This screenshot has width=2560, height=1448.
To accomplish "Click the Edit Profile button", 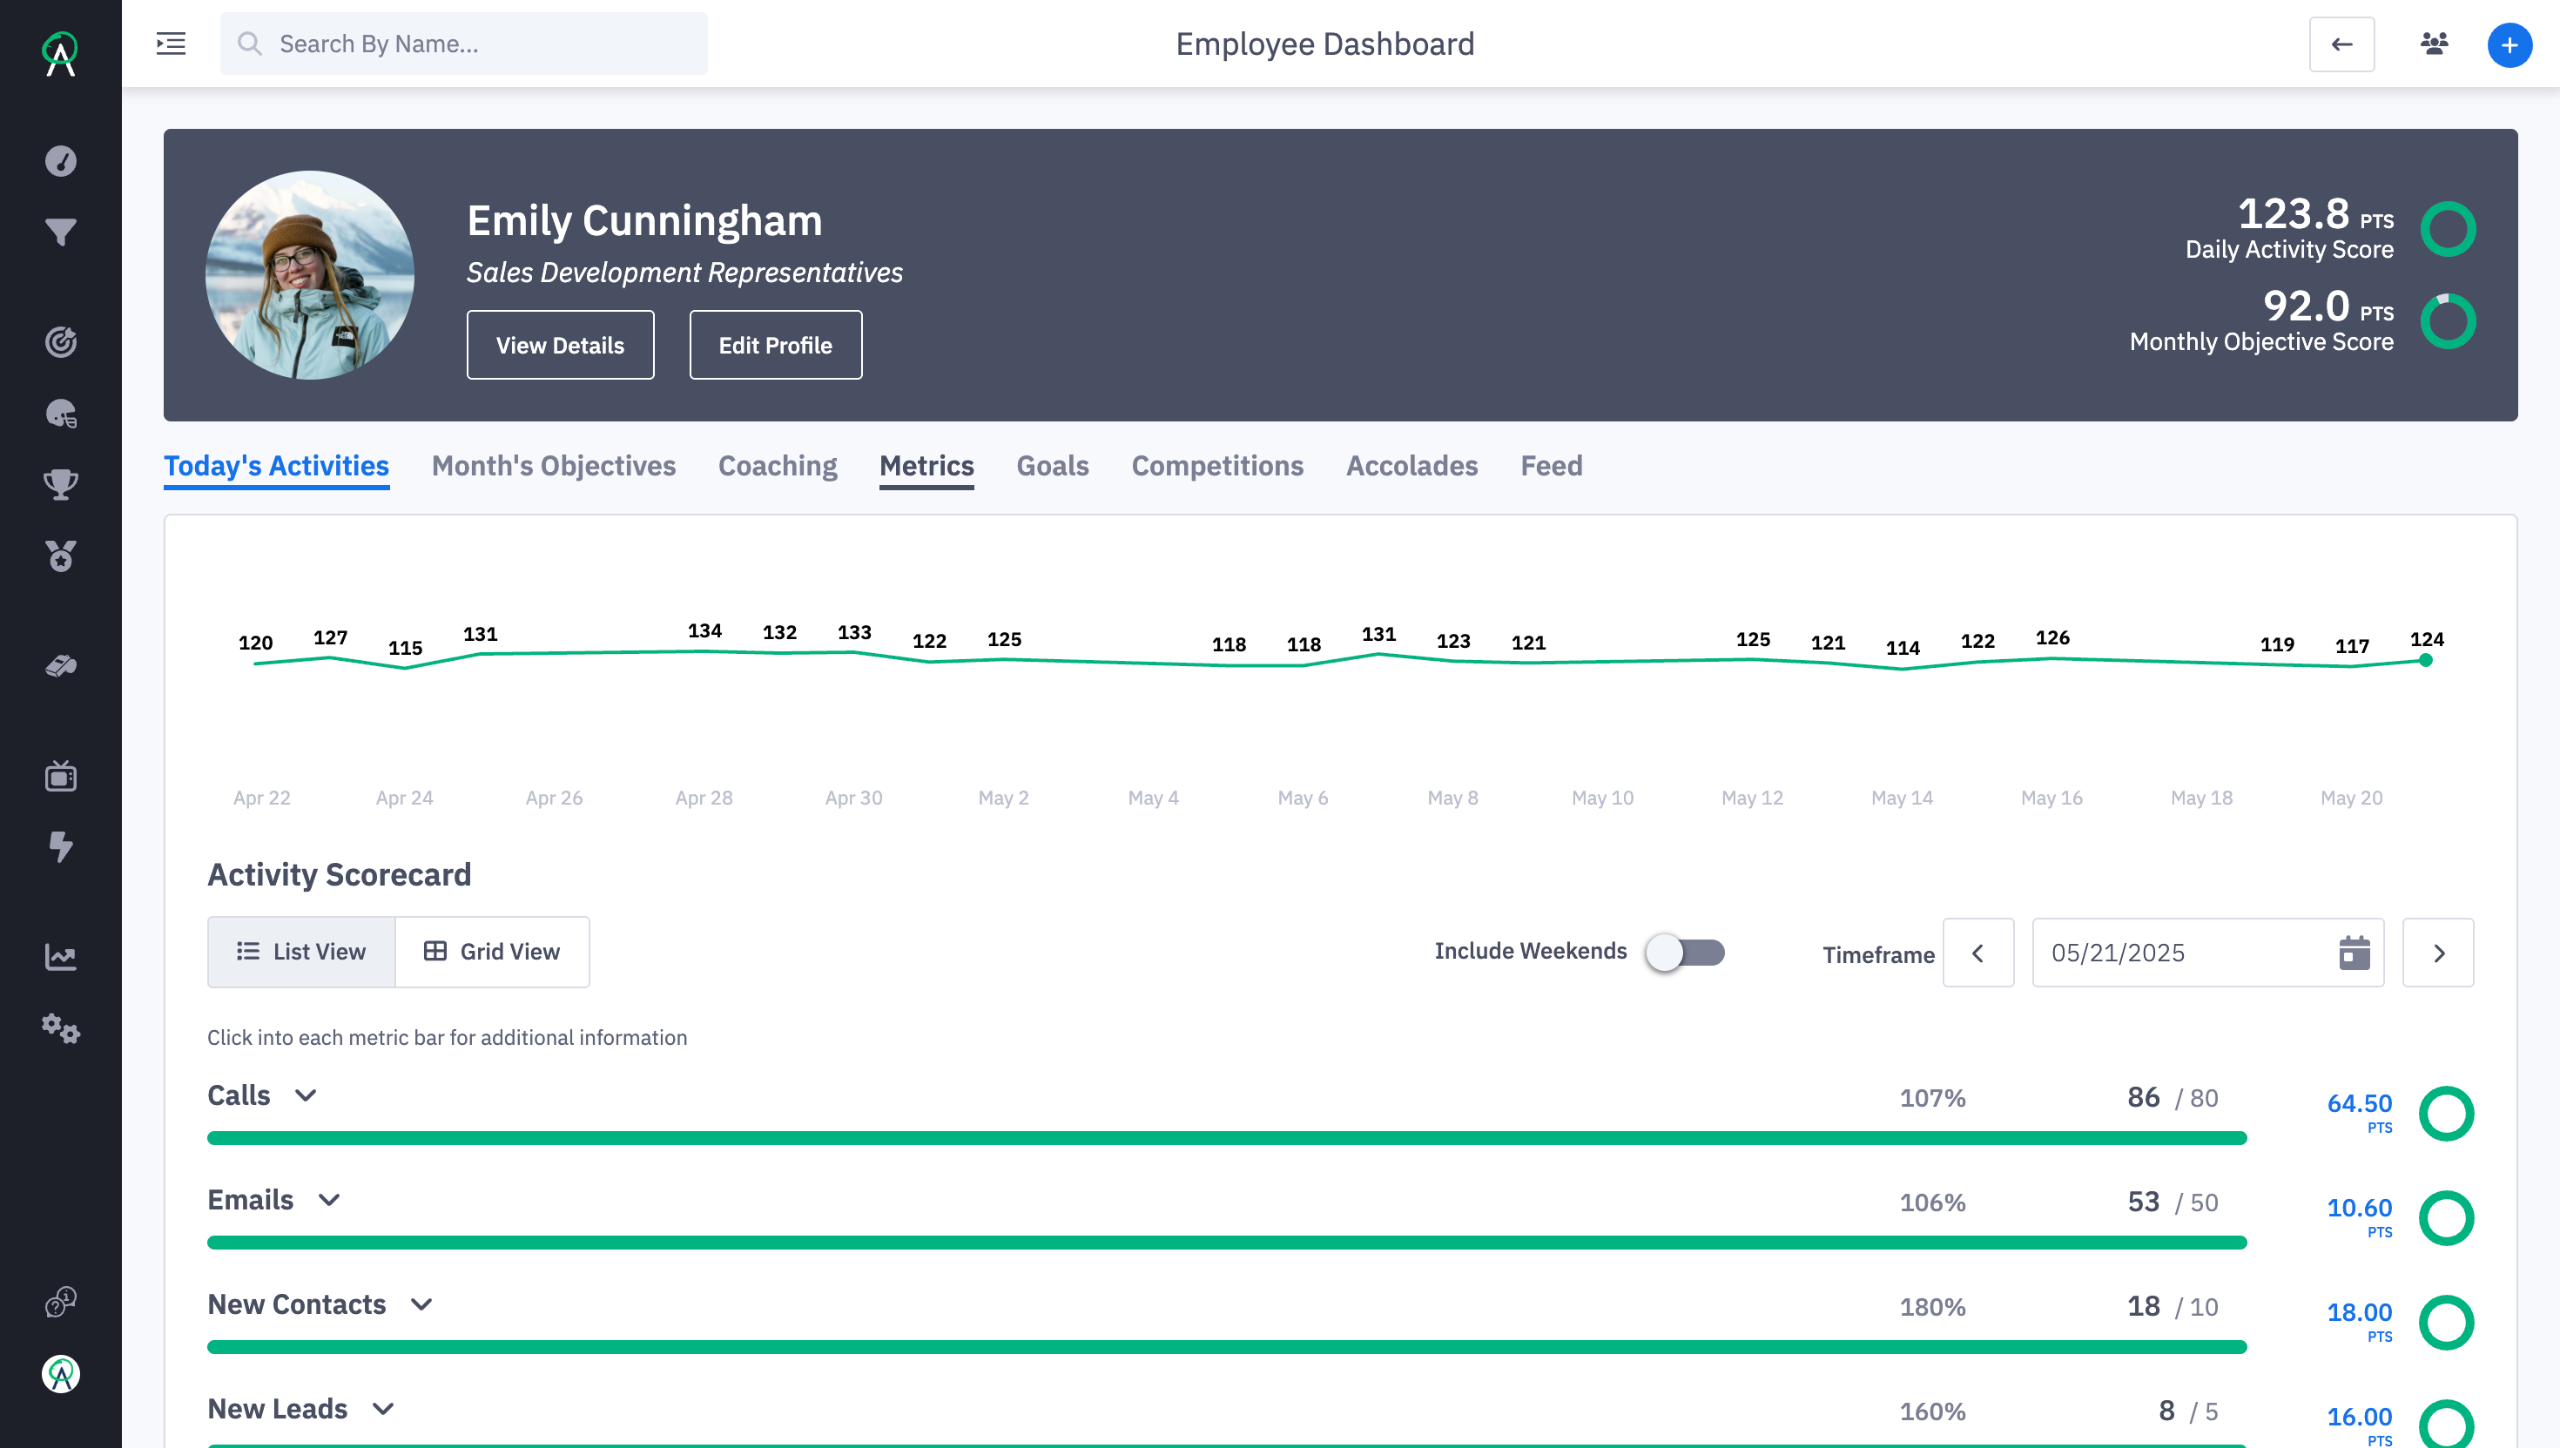I will tap(775, 345).
